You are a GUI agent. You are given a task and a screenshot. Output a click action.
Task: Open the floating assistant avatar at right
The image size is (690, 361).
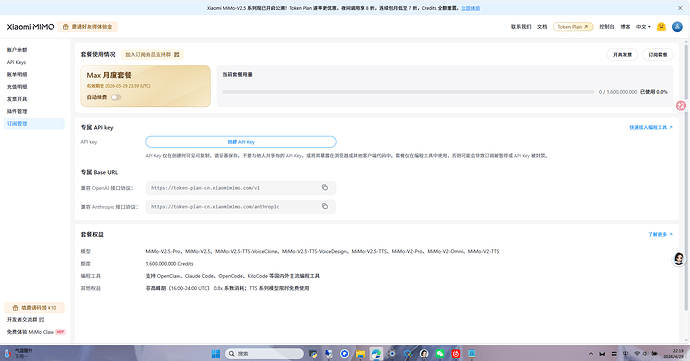(679, 259)
